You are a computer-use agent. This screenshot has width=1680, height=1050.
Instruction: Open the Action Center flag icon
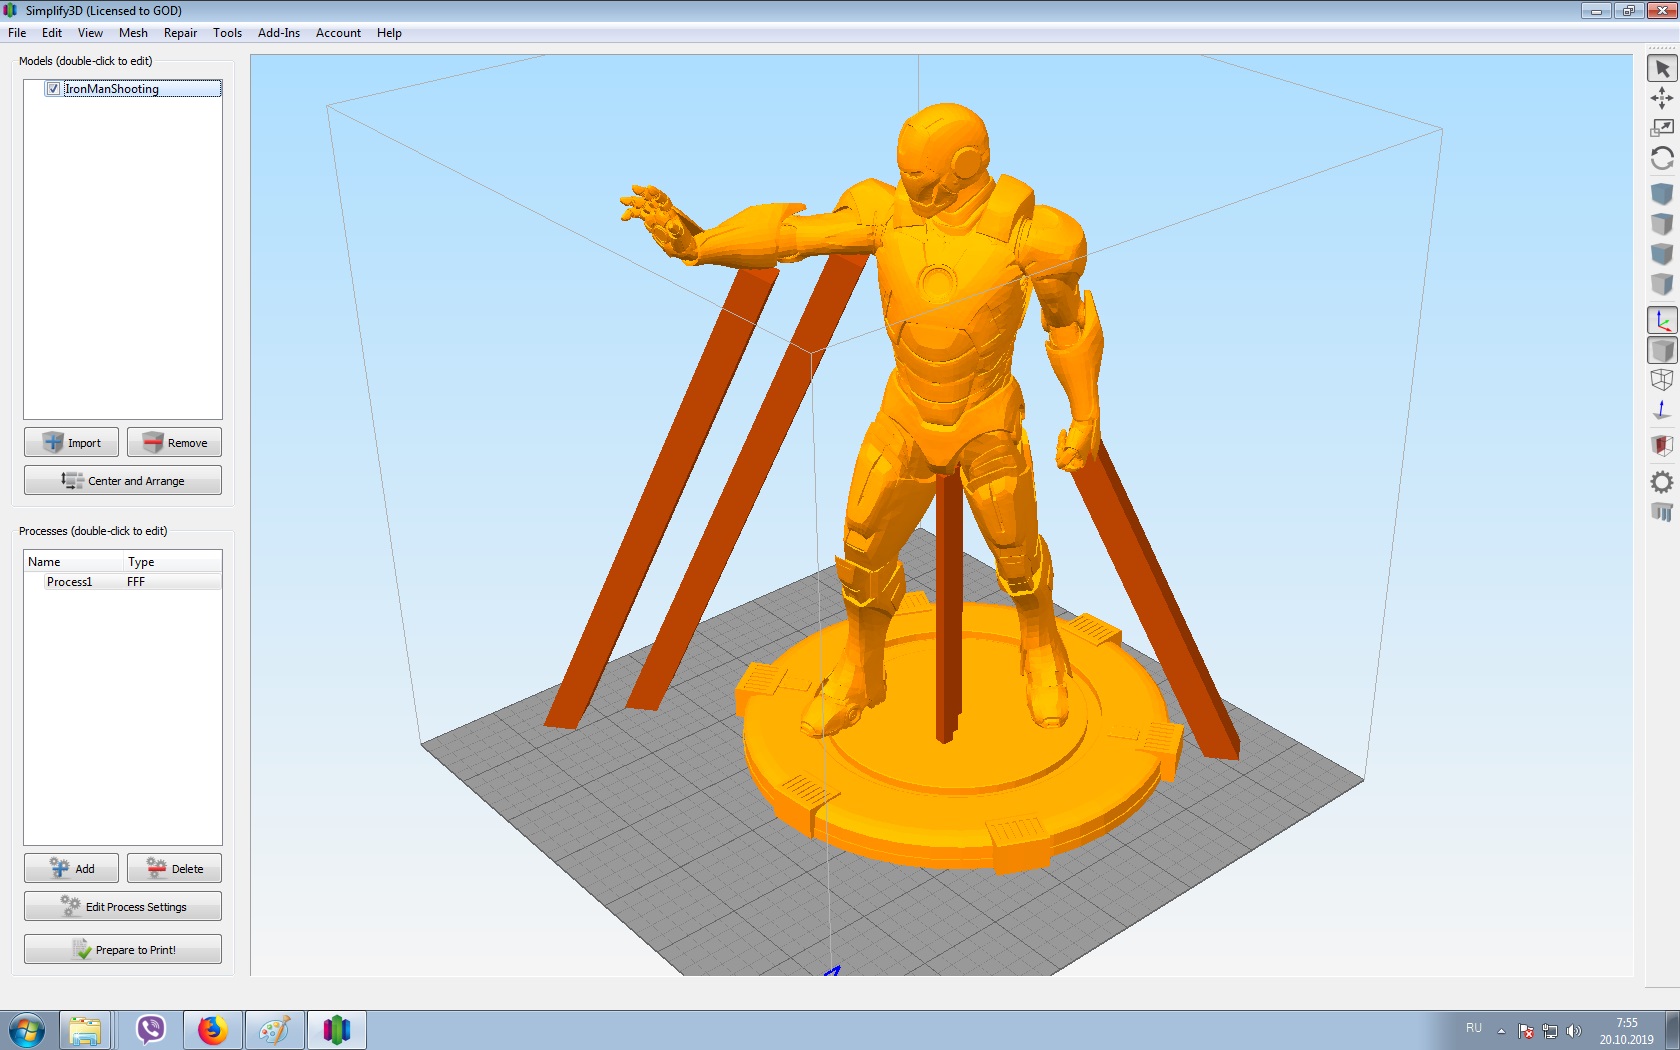[1526, 1031]
